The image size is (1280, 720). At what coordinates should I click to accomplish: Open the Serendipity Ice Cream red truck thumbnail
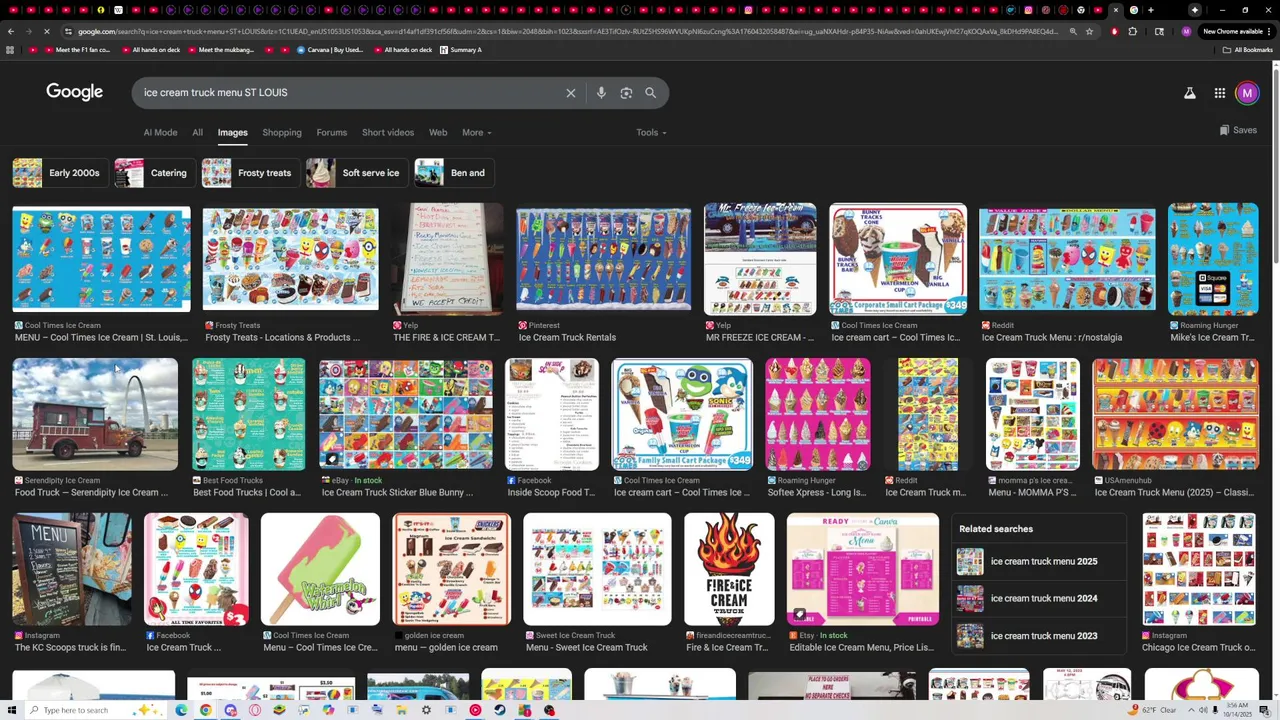[x=95, y=414]
